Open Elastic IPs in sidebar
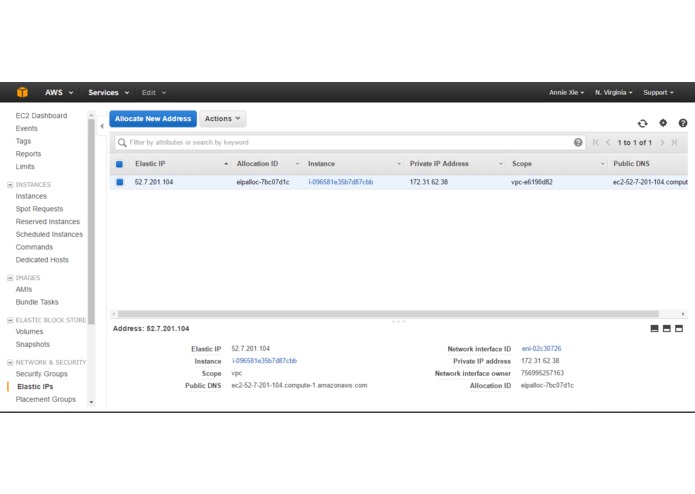Image resolution: width=695 pixels, height=494 pixels. pos(35,387)
